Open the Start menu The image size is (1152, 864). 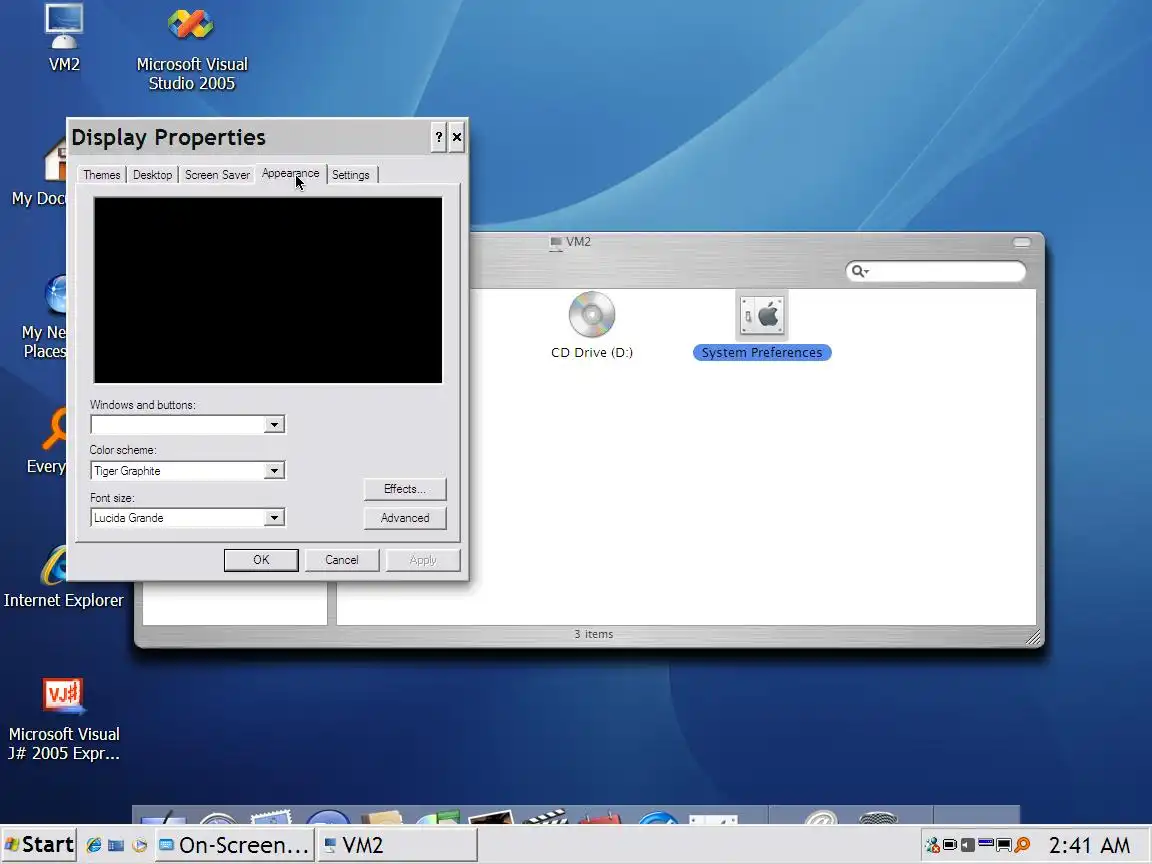(39, 845)
